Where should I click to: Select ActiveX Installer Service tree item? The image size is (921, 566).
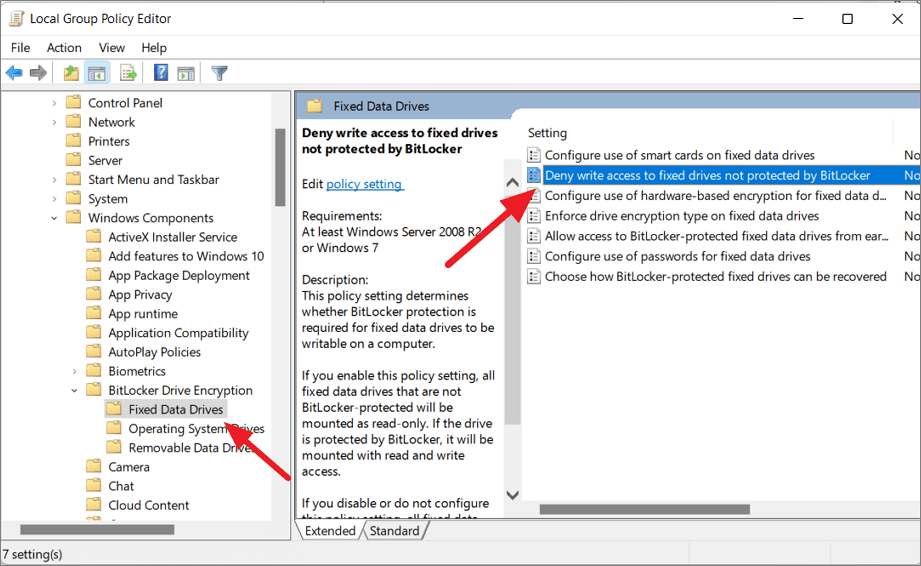(173, 237)
